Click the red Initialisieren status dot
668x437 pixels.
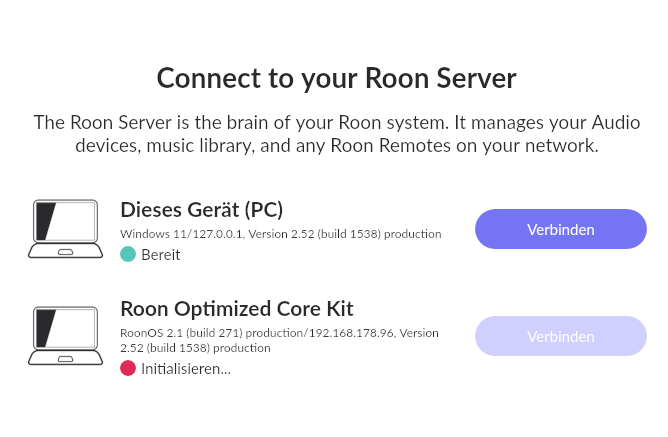(128, 368)
